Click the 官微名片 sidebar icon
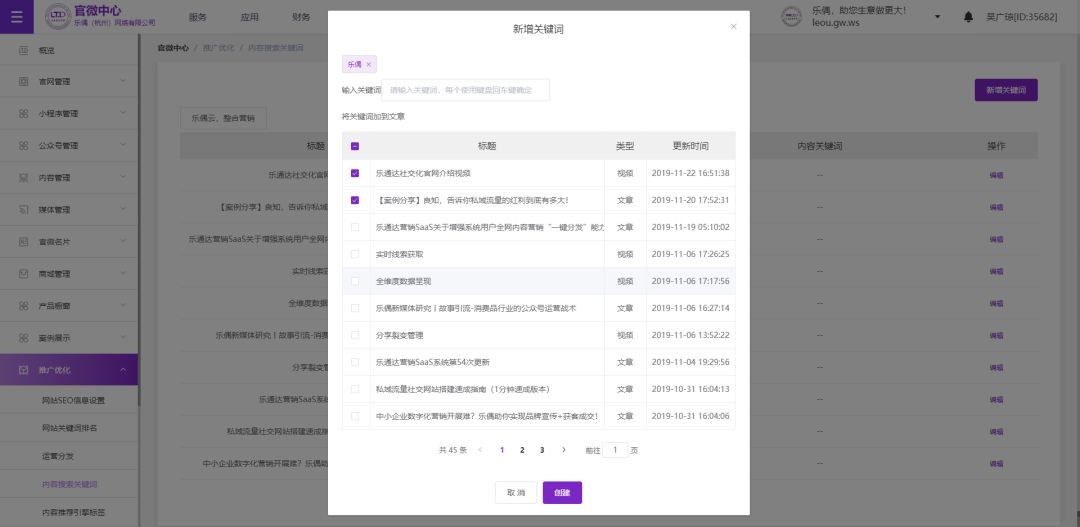This screenshot has width=1080, height=527. tap(24, 241)
